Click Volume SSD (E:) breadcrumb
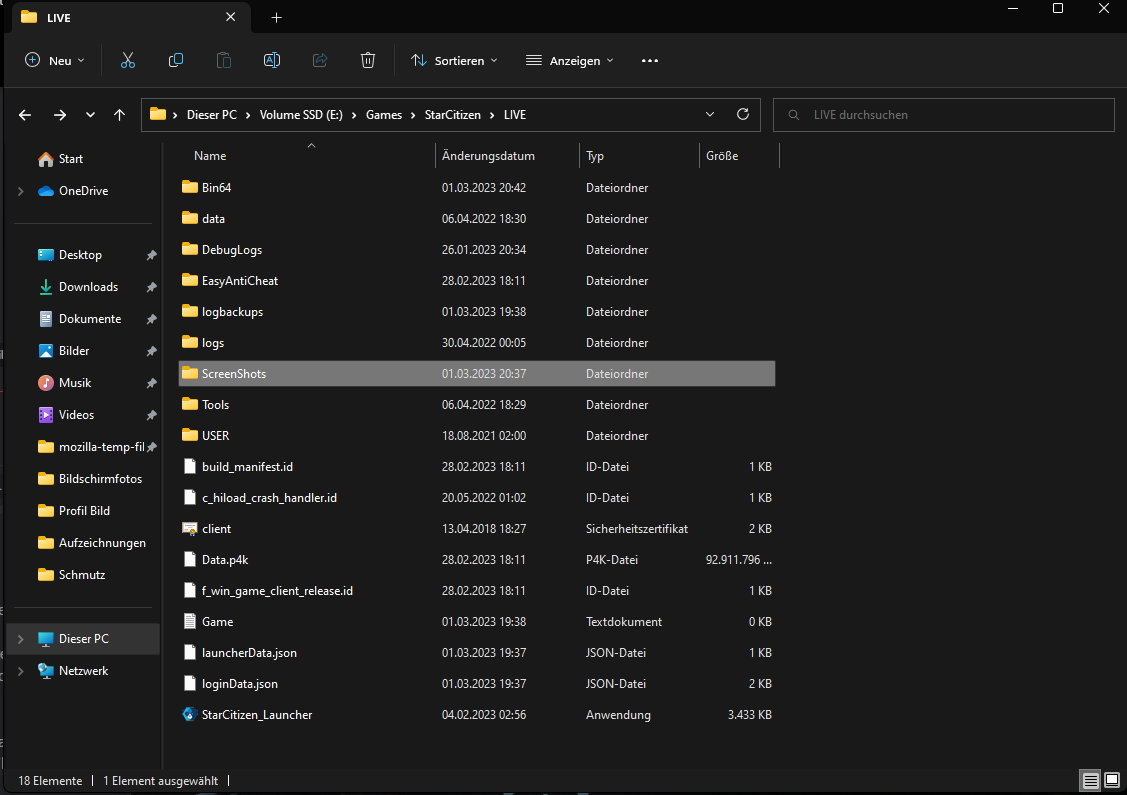The image size is (1127, 795). [x=301, y=115]
